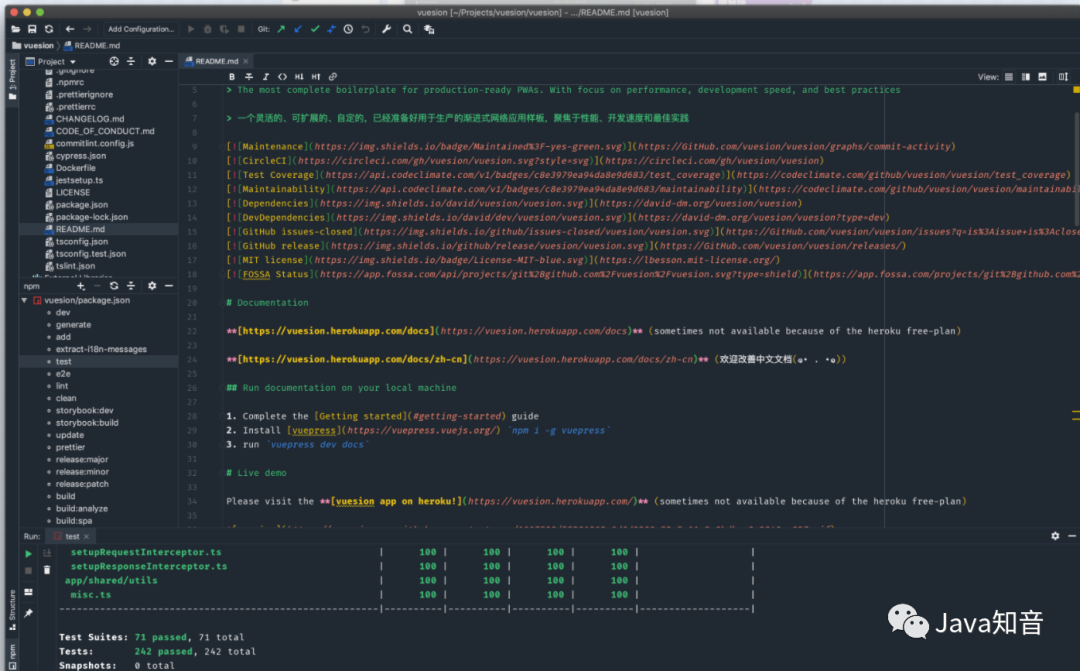
Task: Hide the Project panel with minus icon
Action: (169, 61)
